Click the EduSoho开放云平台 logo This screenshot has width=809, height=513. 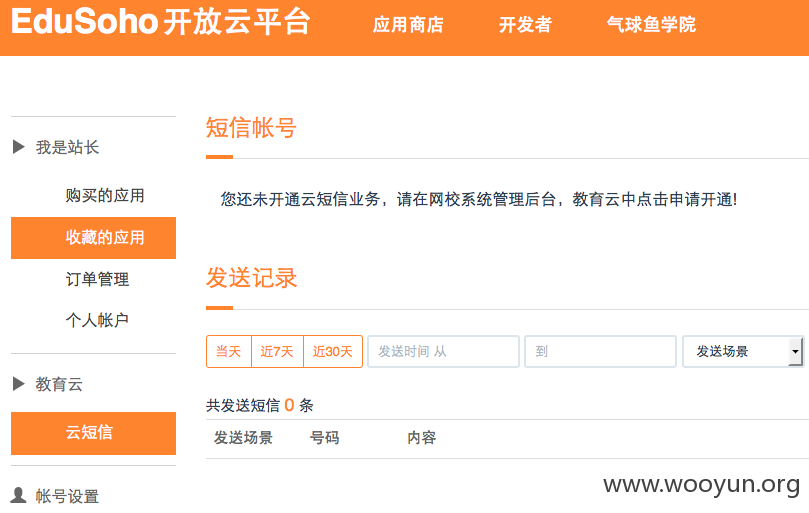160,22
